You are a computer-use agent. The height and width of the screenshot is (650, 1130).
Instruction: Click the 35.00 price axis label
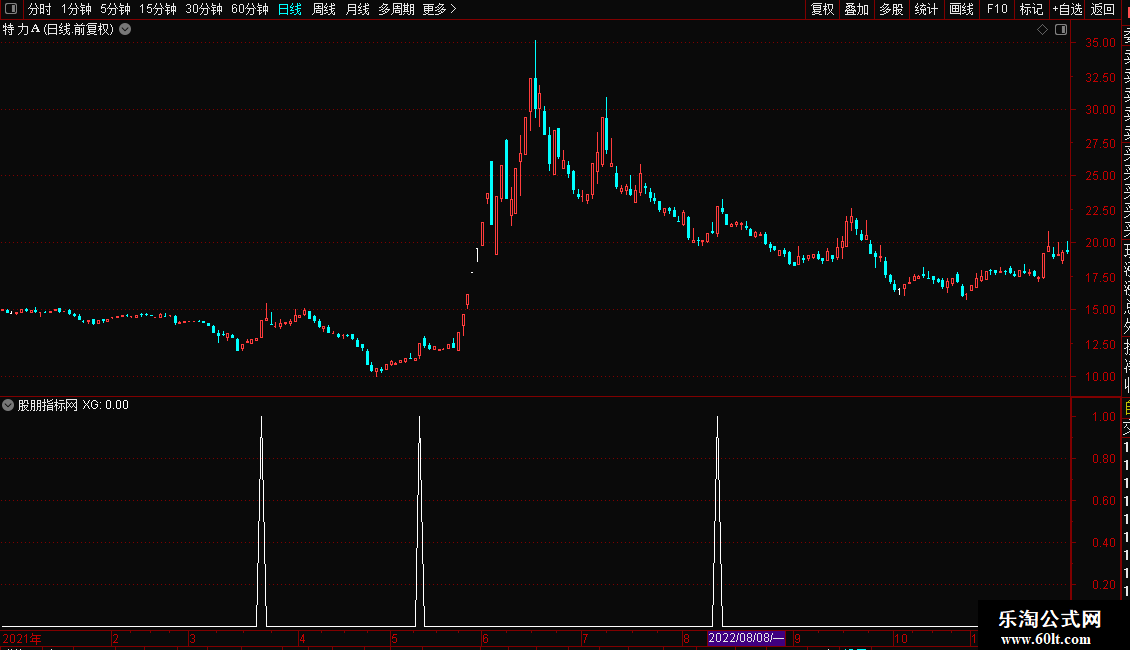click(1100, 43)
